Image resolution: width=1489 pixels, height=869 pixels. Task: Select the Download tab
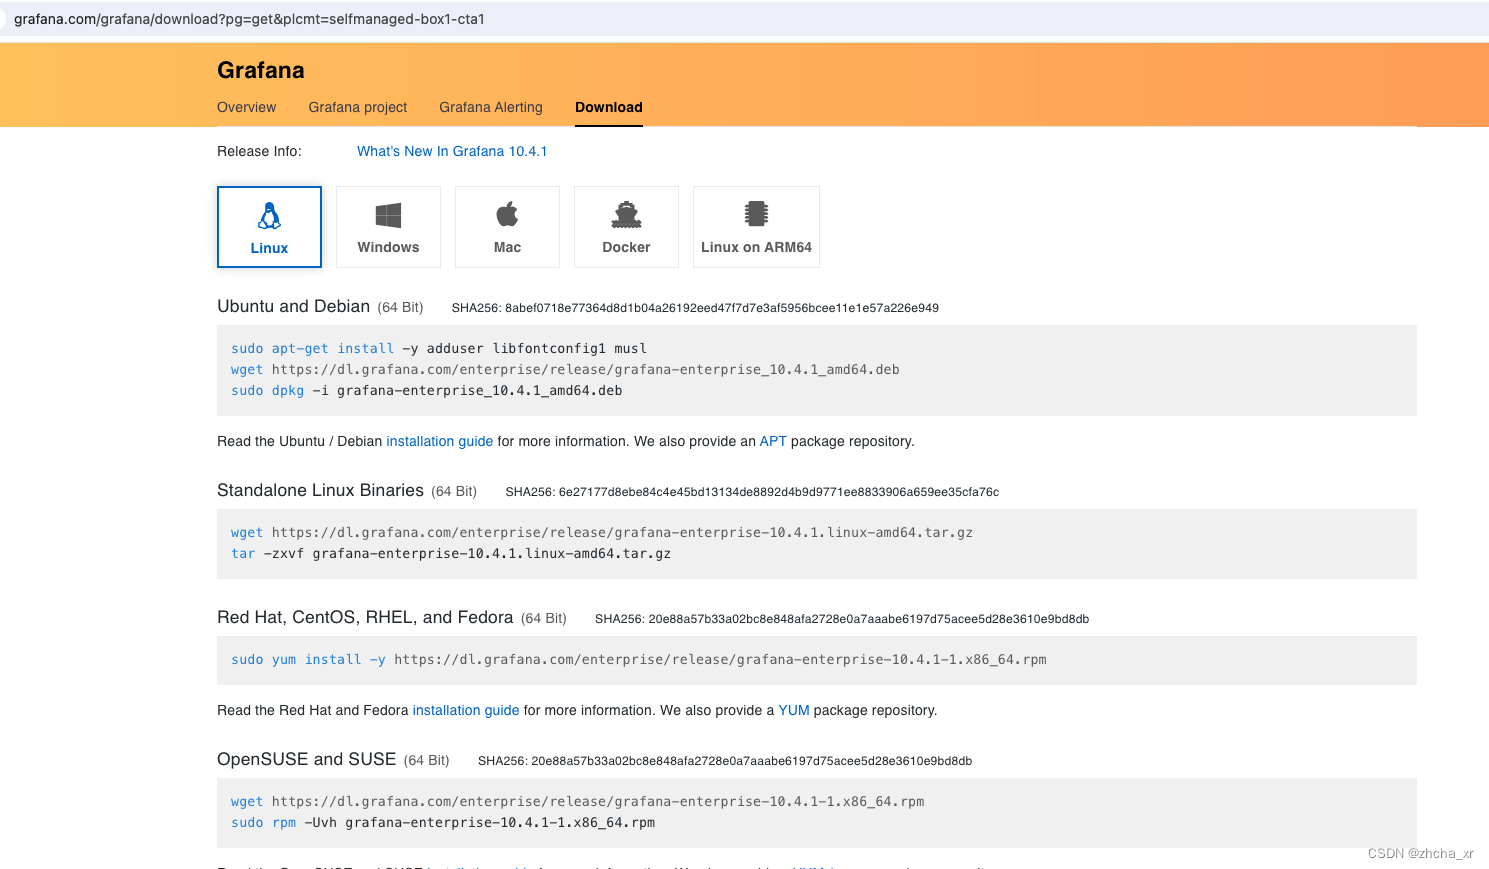click(609, 107)
